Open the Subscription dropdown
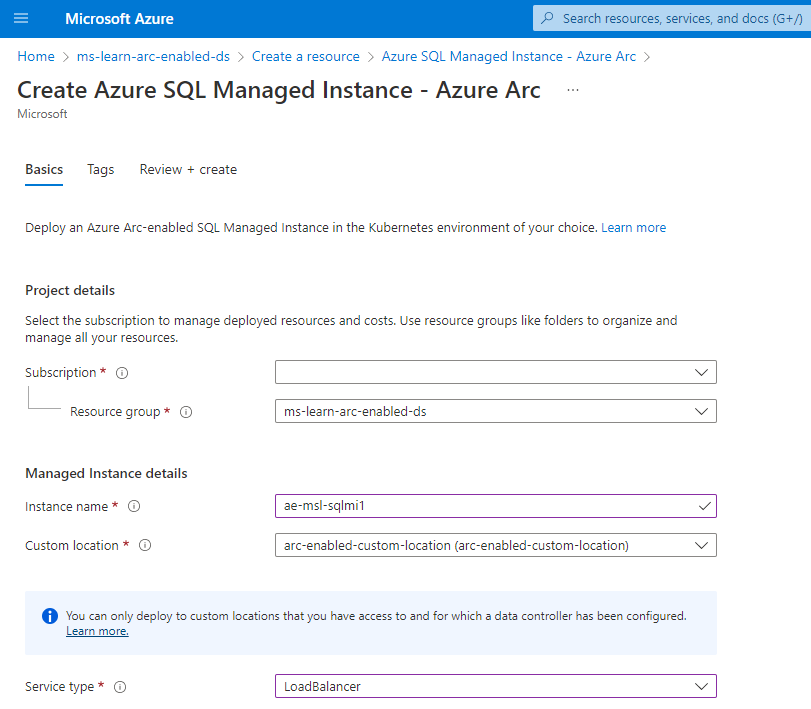The width and height of the screenshot is (811, 709). (x=495, y=372)
